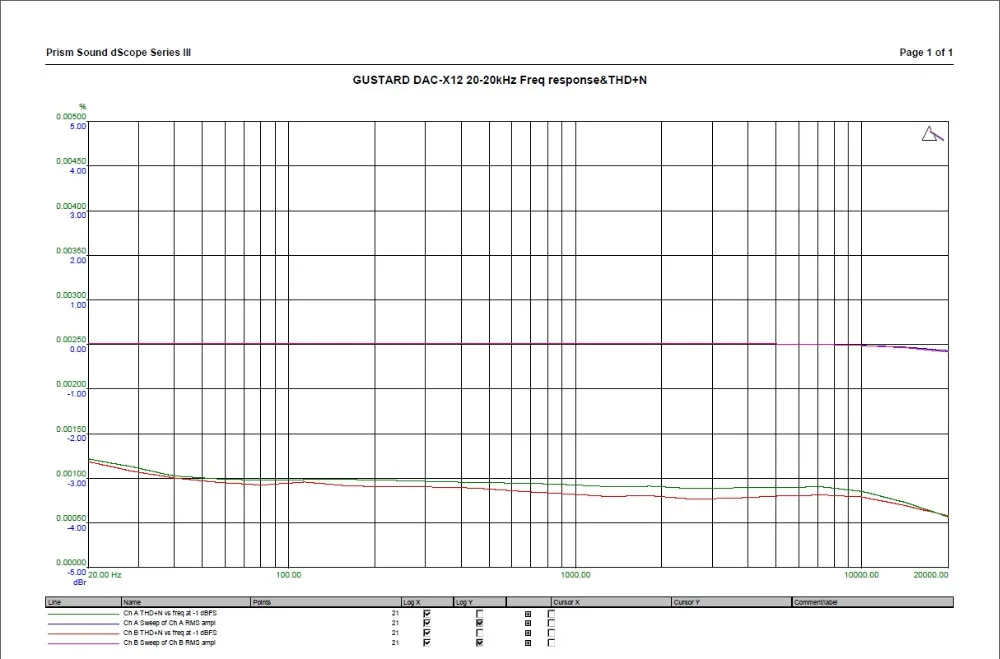This screenshot has height=659, width=1000.
Task: Click the blue '-3.00' y-axis label
Action: tap(77, 484)
